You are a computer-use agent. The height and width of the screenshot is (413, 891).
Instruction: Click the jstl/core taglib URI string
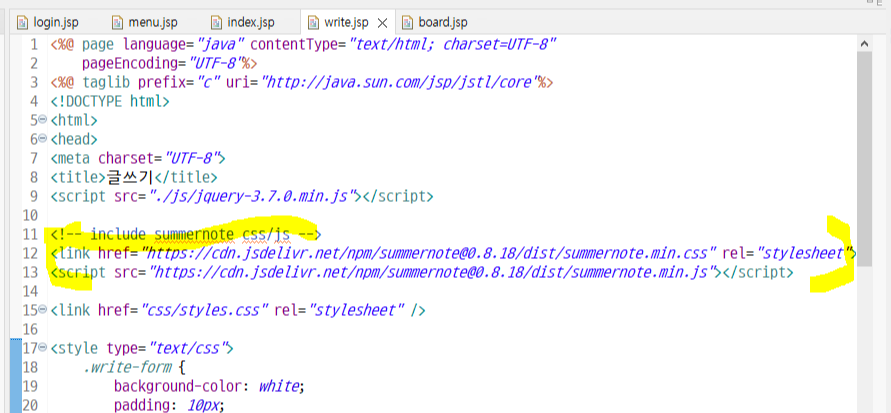pos(399,82)
